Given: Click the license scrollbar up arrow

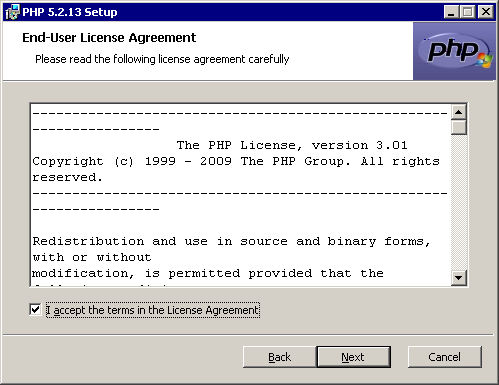Looking at the screenshot, I should 459,112.
